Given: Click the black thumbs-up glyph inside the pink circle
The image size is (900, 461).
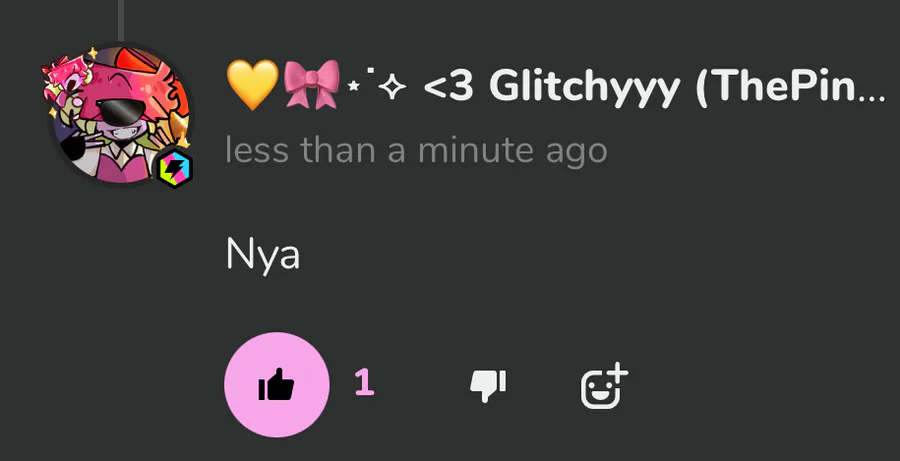Looking at the screenshot, I should point(277,384).
